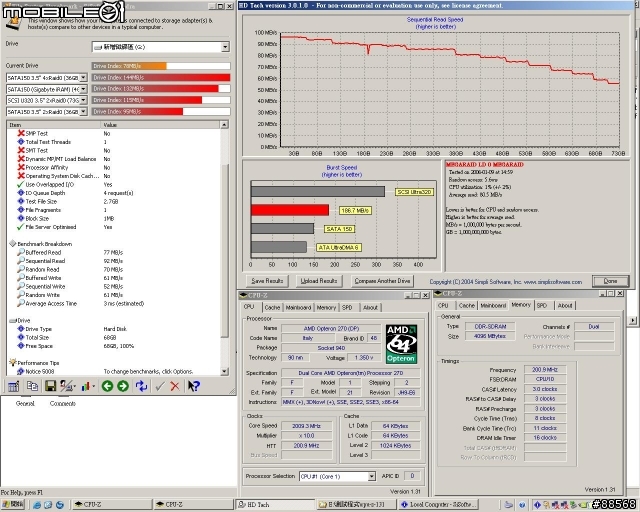Click the What's This help cursor icon

click(193, 386)
